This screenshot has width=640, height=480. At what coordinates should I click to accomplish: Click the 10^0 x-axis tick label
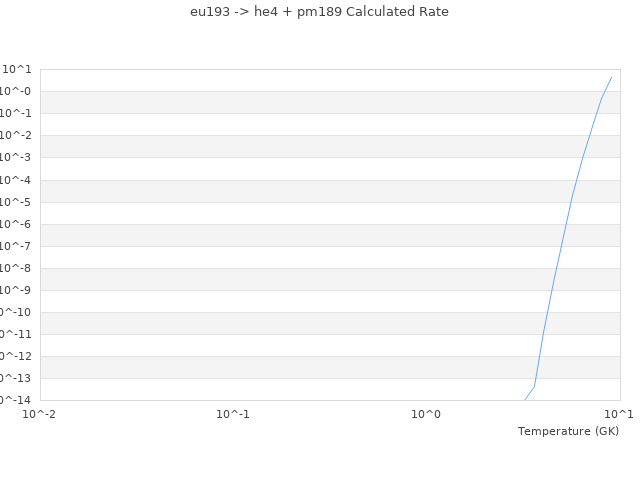[426, 413]
